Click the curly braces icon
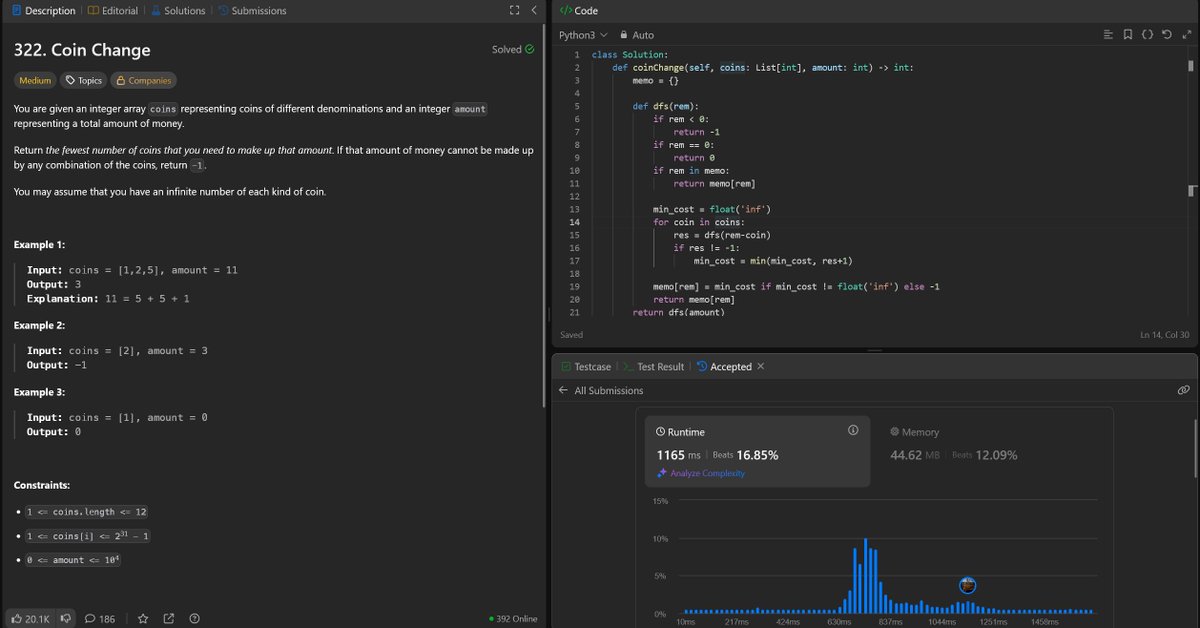 (x=1147, y=35)
